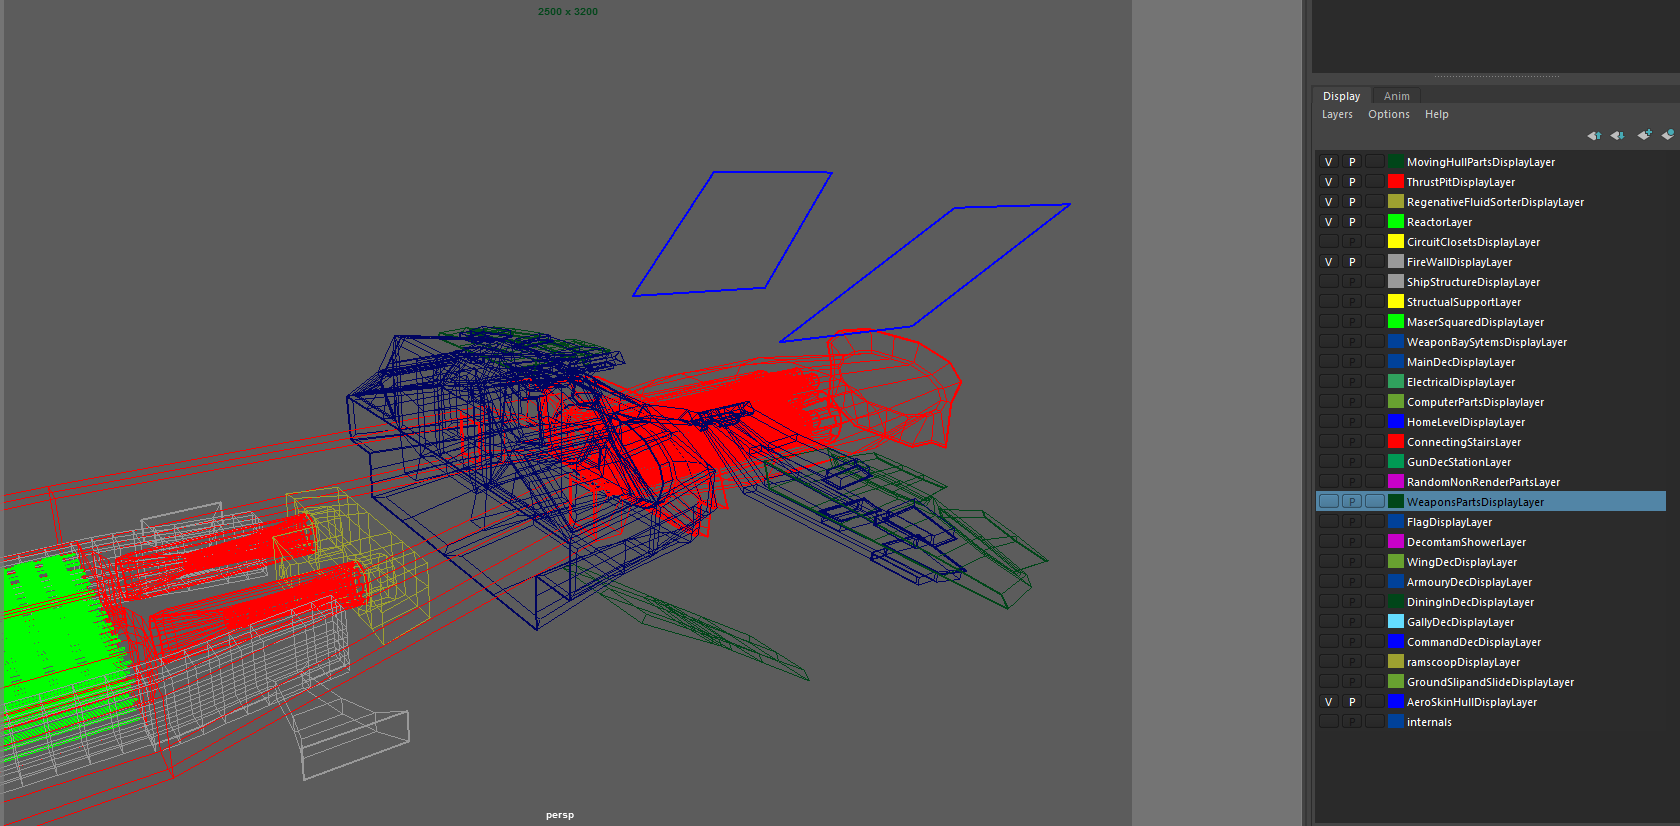1680x826 pixels.
Task: Cycle display type box for FireWallDisplayLayer
Action: (1375, 262)
